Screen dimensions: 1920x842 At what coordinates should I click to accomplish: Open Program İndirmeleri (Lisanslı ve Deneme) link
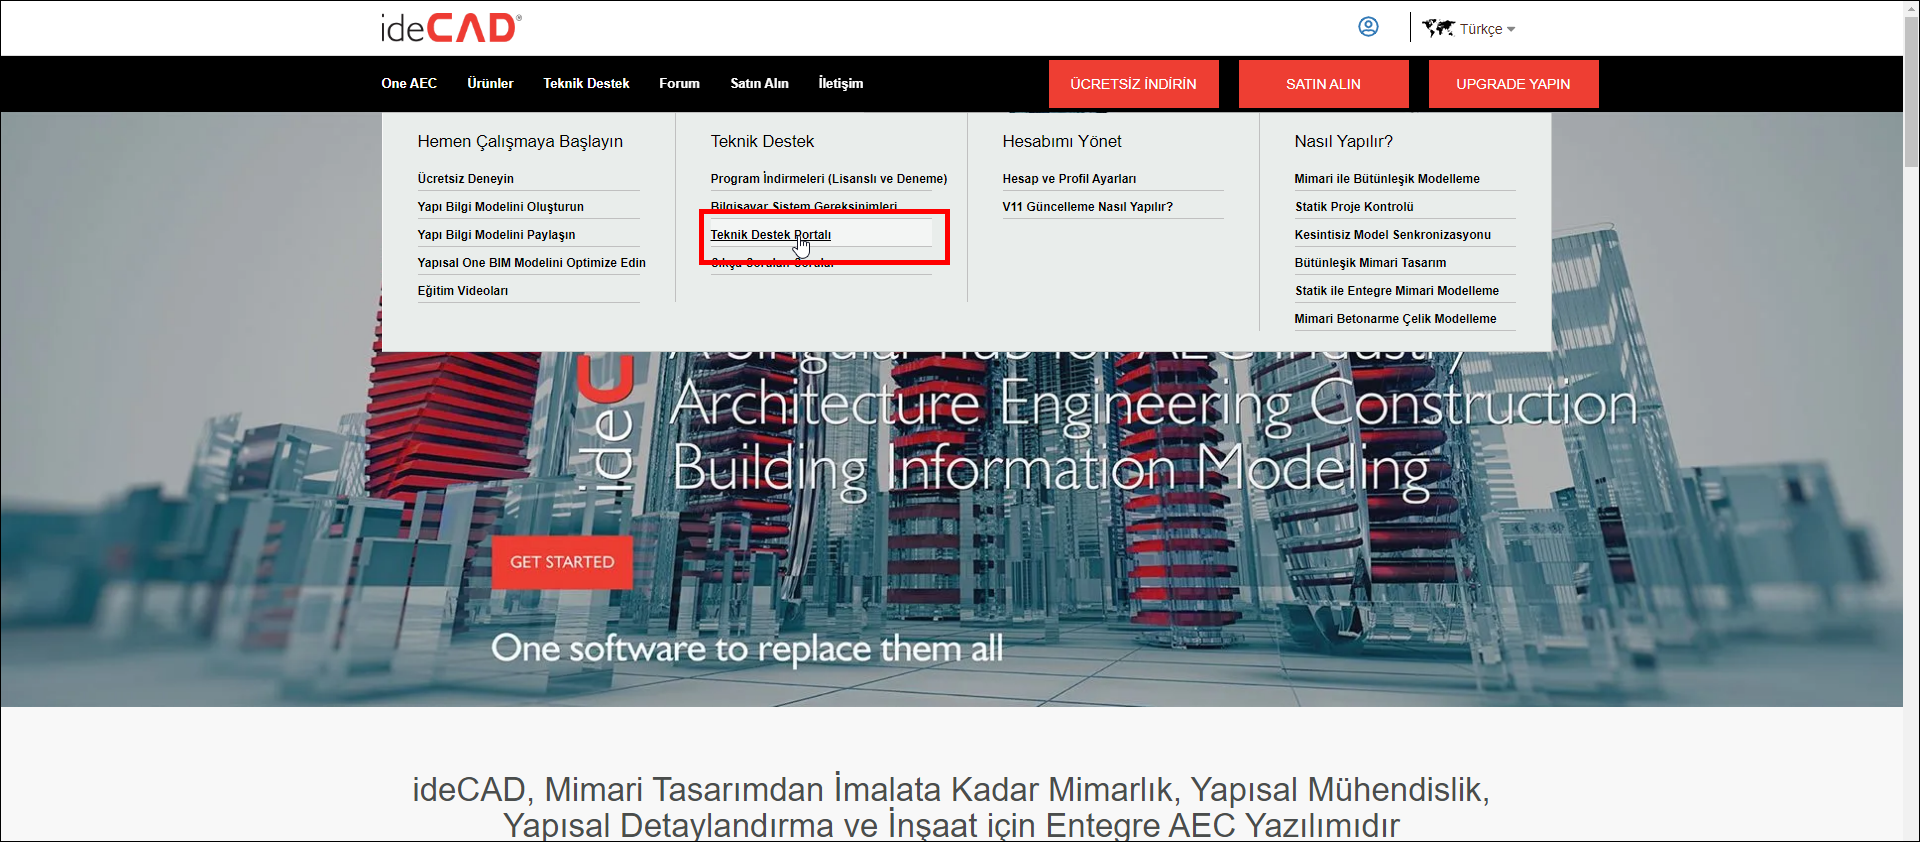[828, 179]
